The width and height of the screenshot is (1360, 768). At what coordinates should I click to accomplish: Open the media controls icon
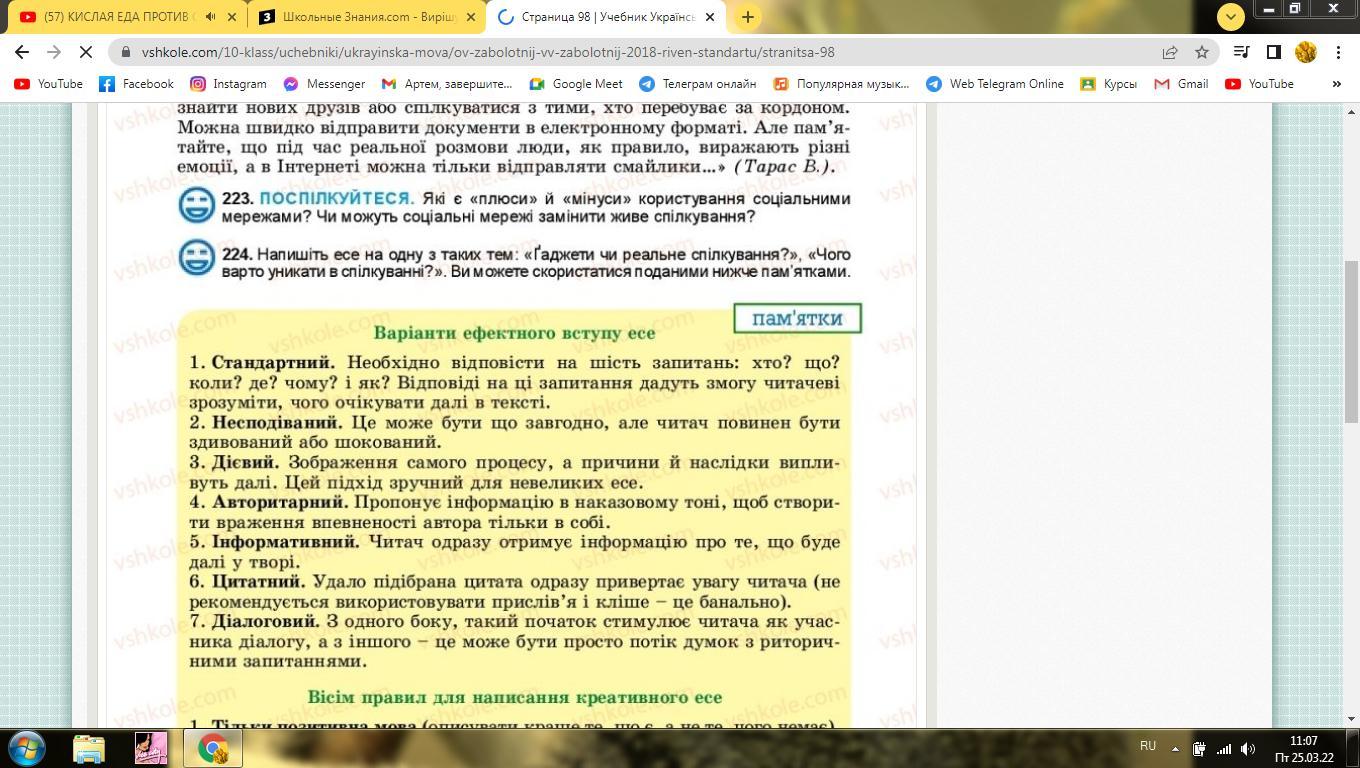[x=1241, y=52]
